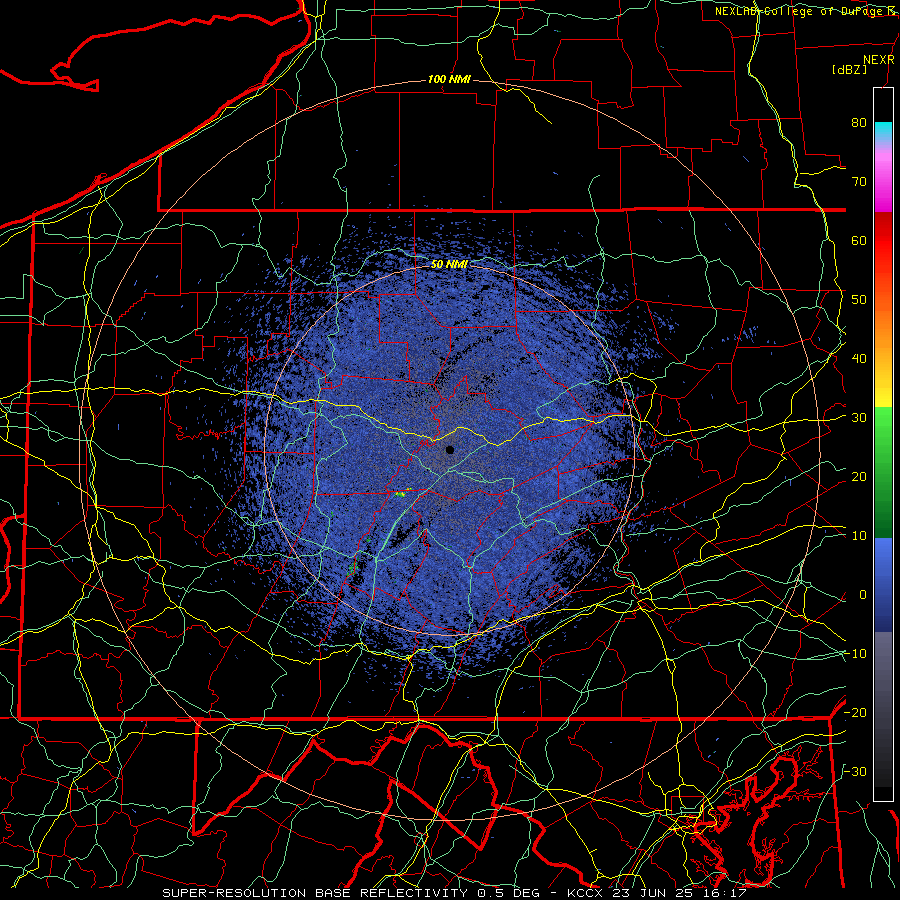Viewport: 900px width, 900px height.
Task: Click the 60 dBZ legend value
Action: (859, 240)
